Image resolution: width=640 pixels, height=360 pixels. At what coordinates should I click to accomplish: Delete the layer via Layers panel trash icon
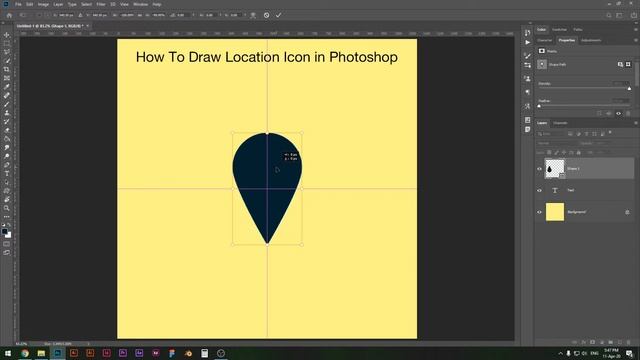629,342
